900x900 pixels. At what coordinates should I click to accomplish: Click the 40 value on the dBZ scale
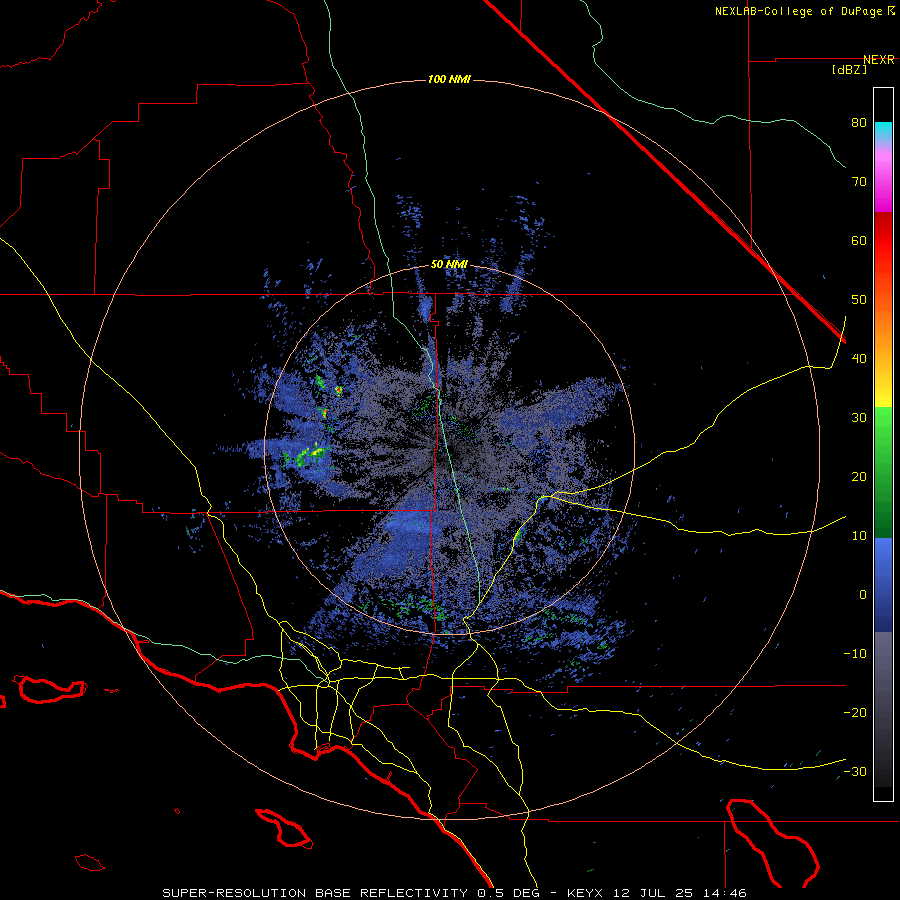click(x=859, y=359)
